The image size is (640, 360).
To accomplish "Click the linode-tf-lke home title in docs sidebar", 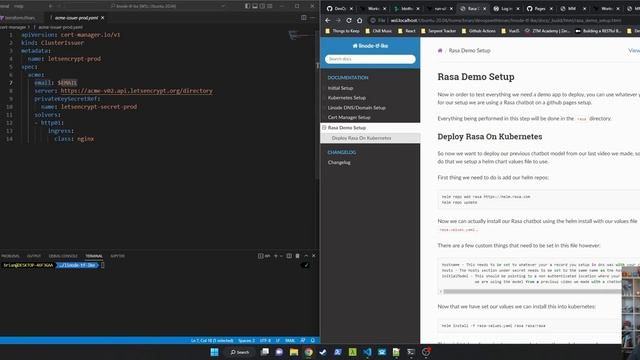I will 370,46.
